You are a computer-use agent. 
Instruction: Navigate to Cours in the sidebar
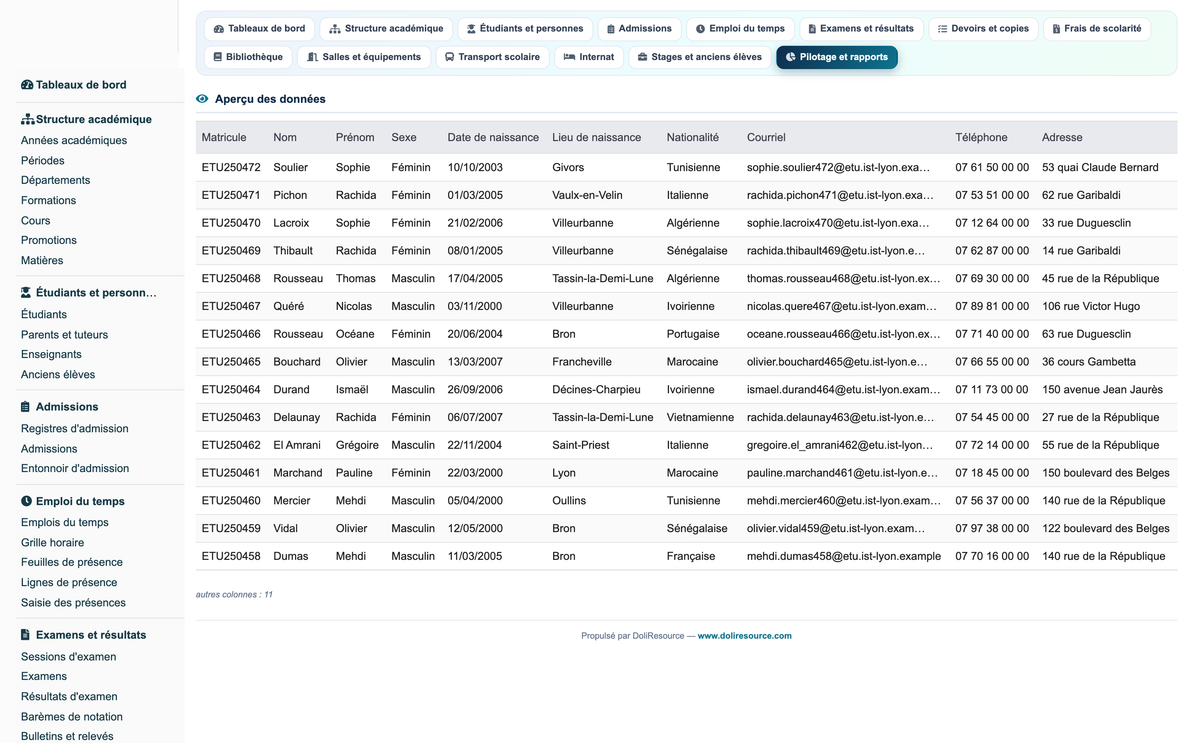coord(35,221)
